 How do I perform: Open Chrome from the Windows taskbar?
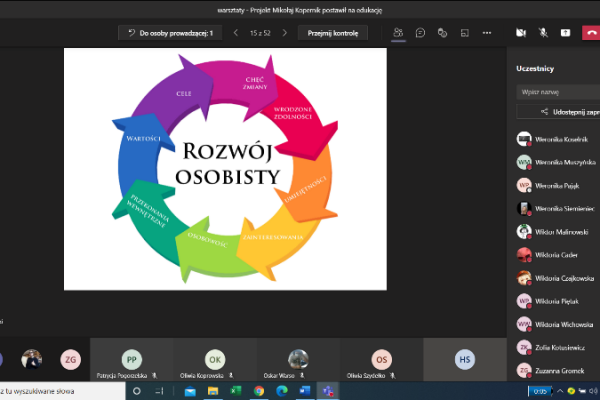pyautogui.click(x=259, y=391)
